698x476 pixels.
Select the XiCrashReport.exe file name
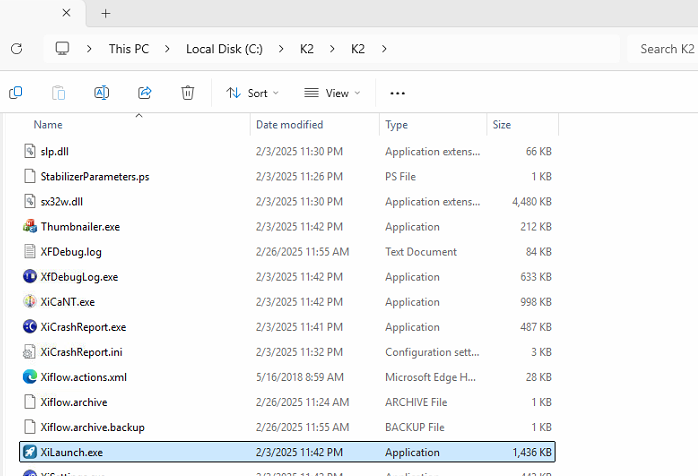(83, 327)
